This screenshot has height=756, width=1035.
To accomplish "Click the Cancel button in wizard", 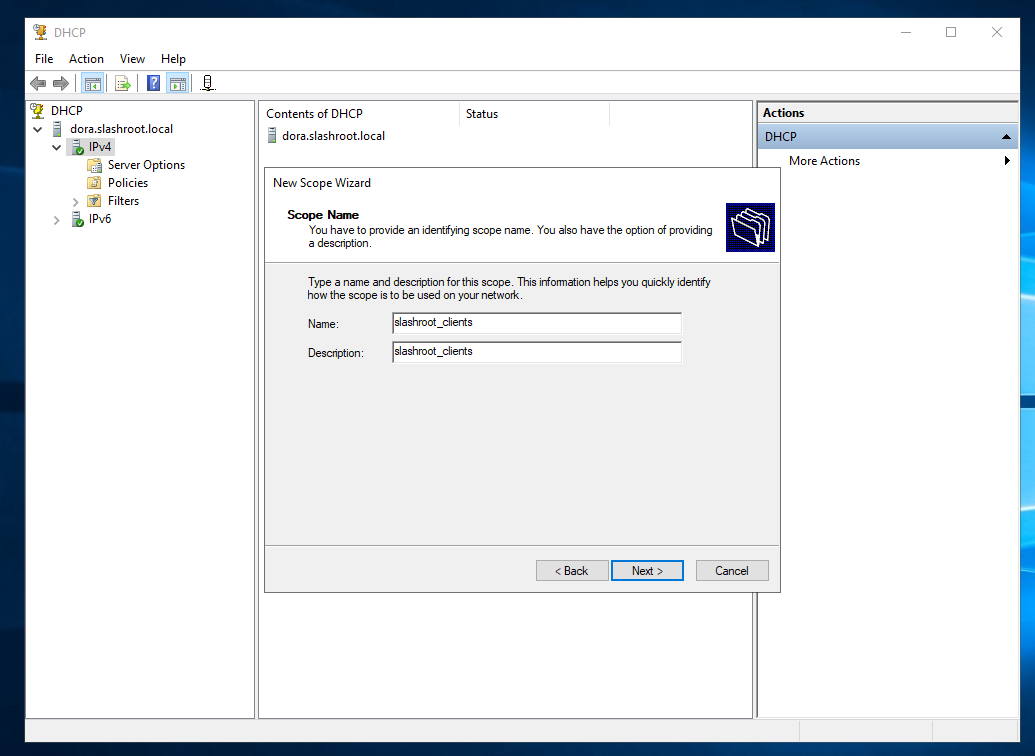I will [731, 571].
